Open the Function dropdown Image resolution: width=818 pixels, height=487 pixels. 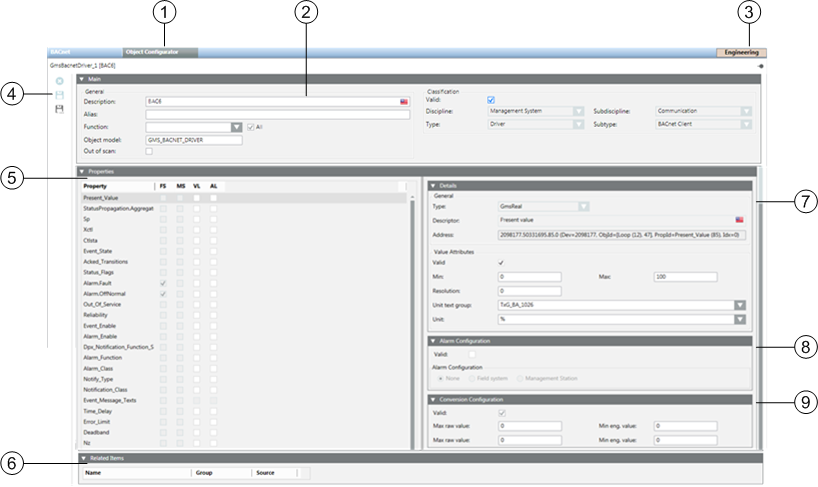(x=236, y=127)
